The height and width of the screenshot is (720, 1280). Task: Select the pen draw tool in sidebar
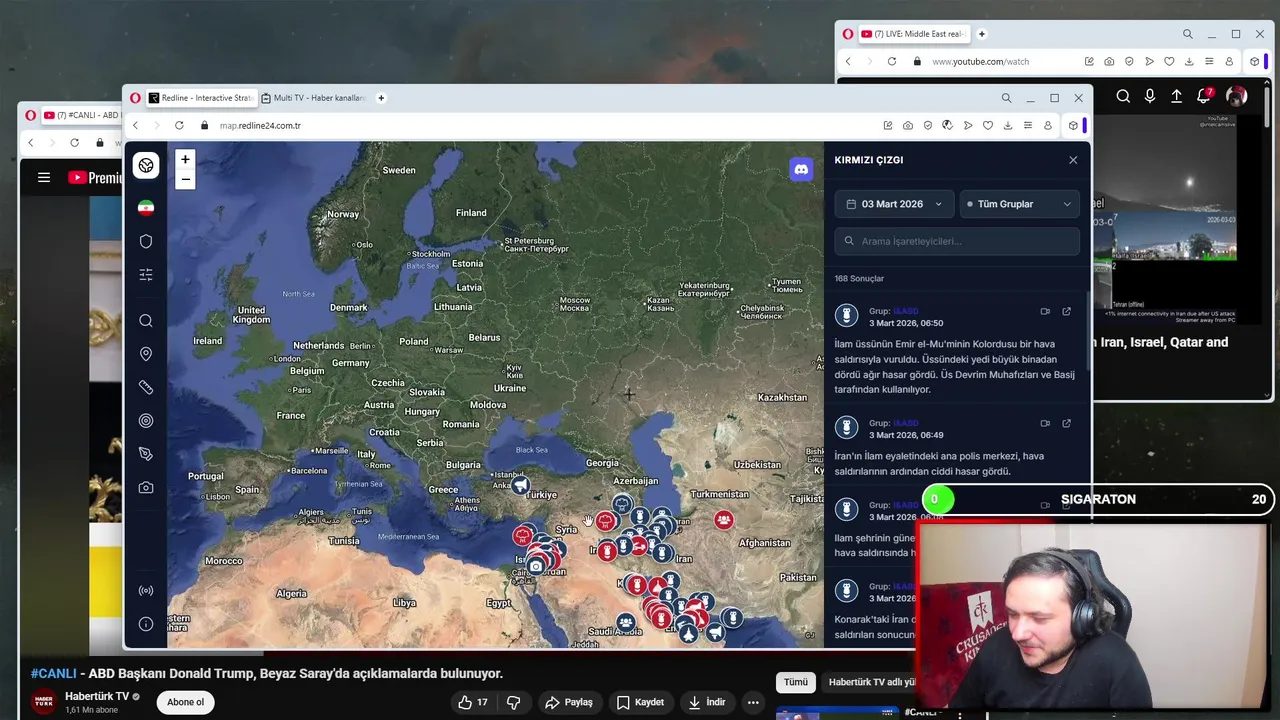click(146, 454)
